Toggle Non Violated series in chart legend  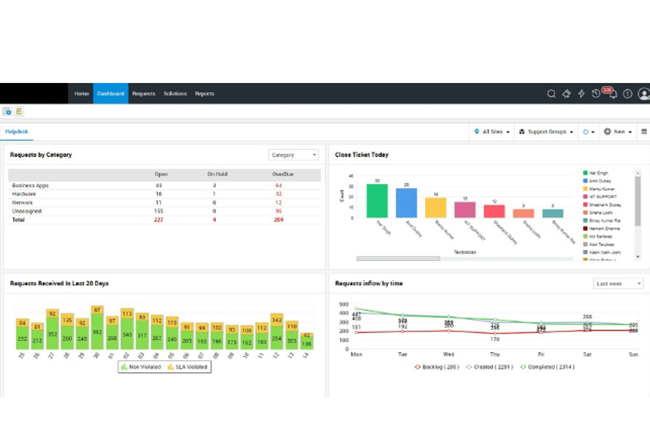point(141,367)
